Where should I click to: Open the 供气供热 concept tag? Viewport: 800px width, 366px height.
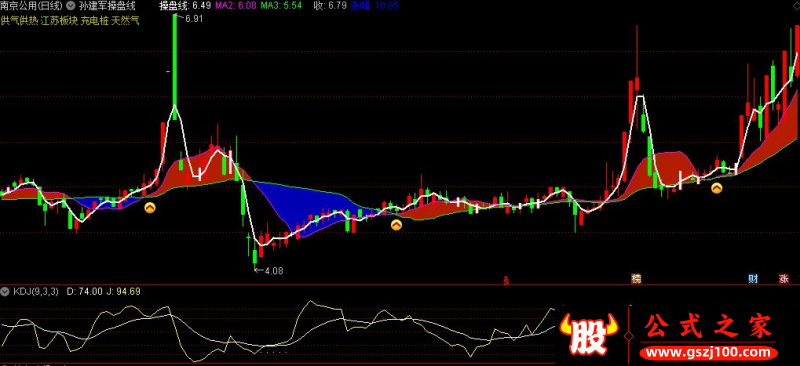(19, 21)
